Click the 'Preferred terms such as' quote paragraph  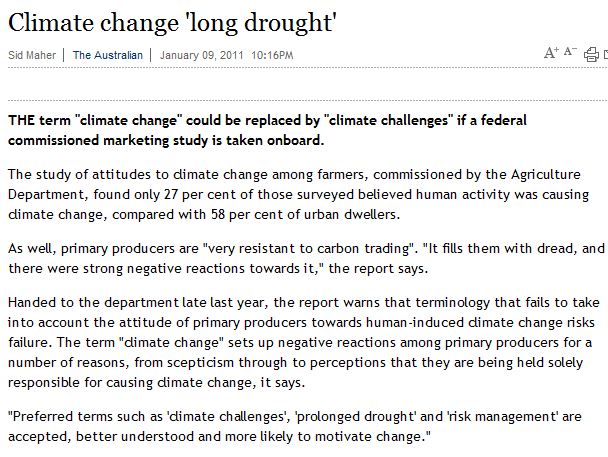(295, 426)
